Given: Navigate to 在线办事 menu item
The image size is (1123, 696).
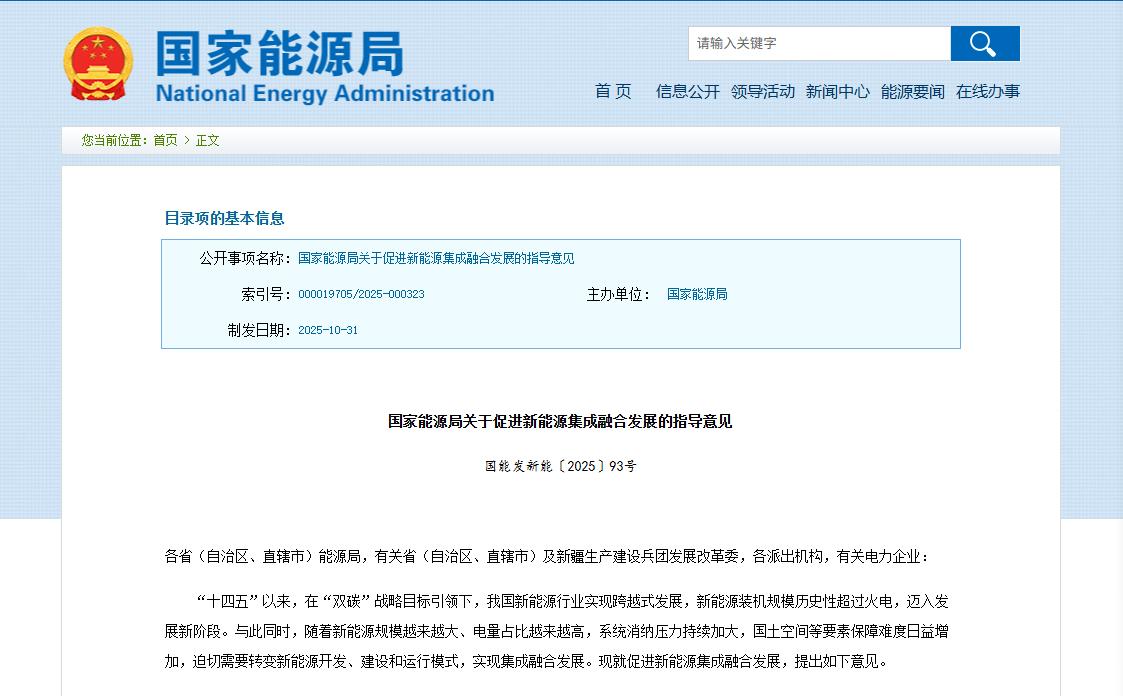Looking at the screenshot, I should tap(987, 91).
